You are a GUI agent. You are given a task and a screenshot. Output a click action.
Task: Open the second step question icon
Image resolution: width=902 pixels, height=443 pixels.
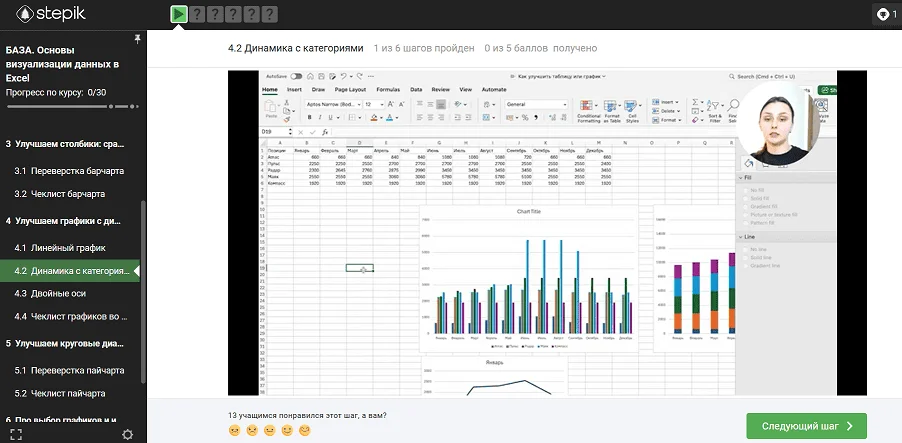click(x=199, y=14)
